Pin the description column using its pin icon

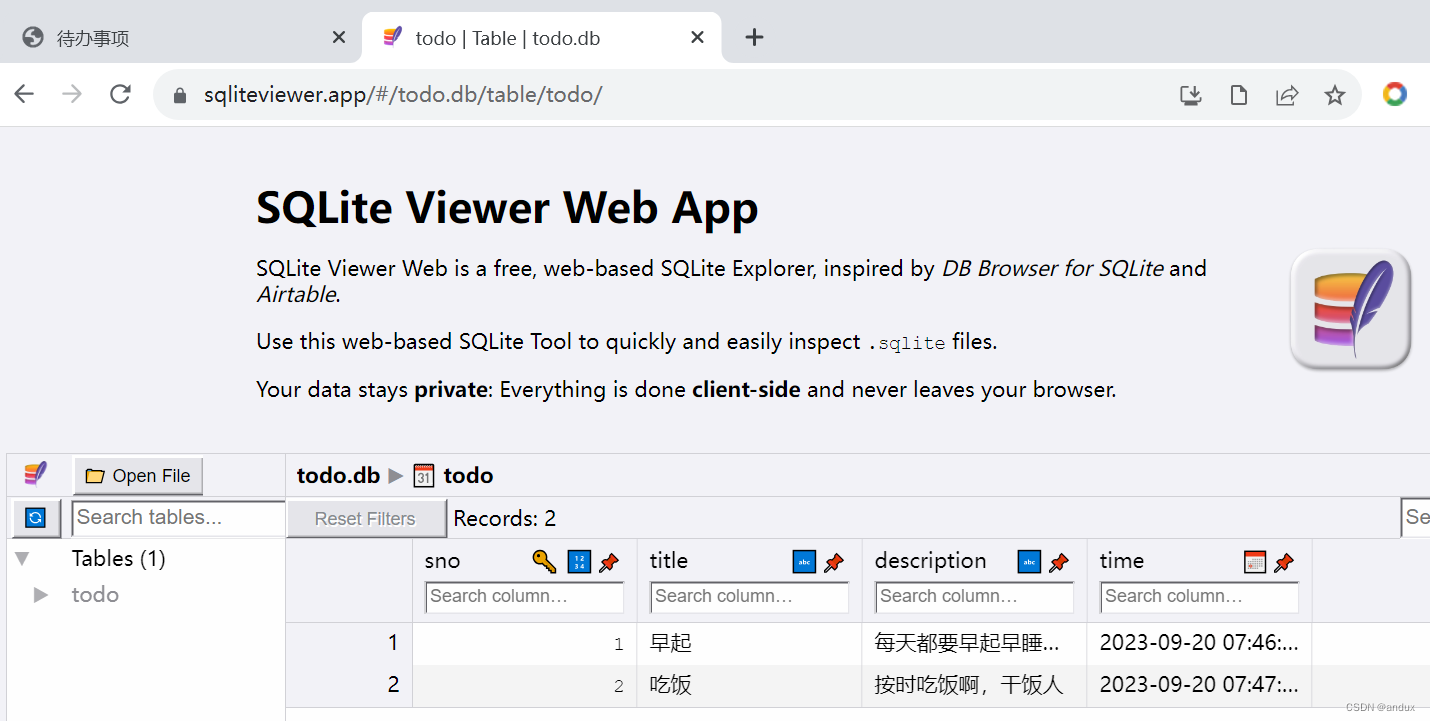coord(1059,562)
